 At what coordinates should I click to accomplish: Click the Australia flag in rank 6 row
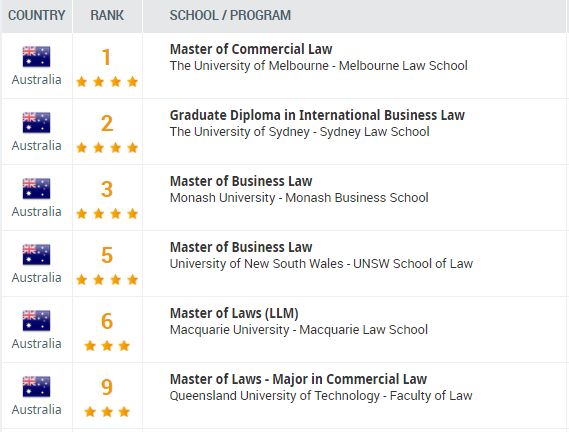tap(36, 321)
